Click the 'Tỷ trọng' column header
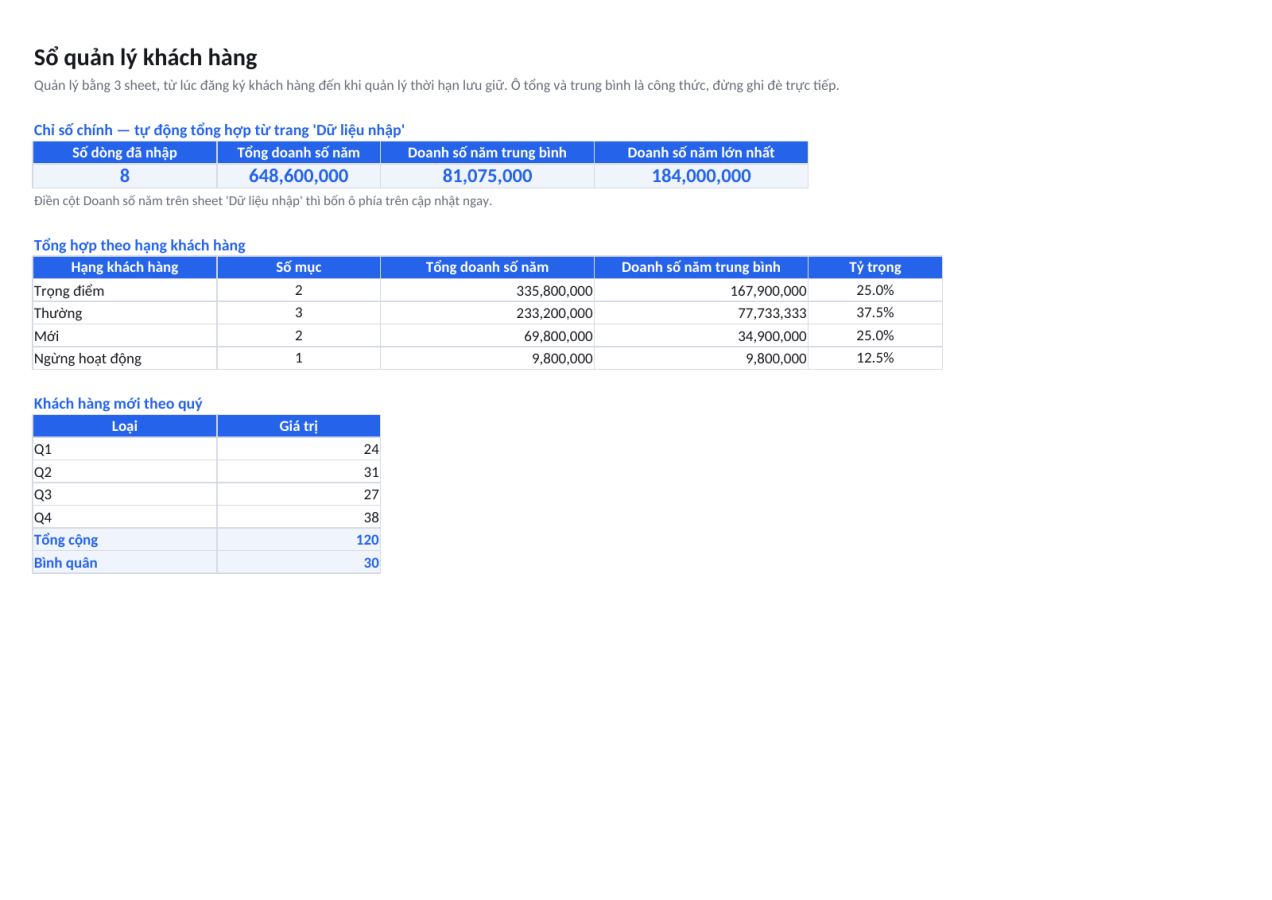This screenshot has width=1272, height=900. [875, 267]
